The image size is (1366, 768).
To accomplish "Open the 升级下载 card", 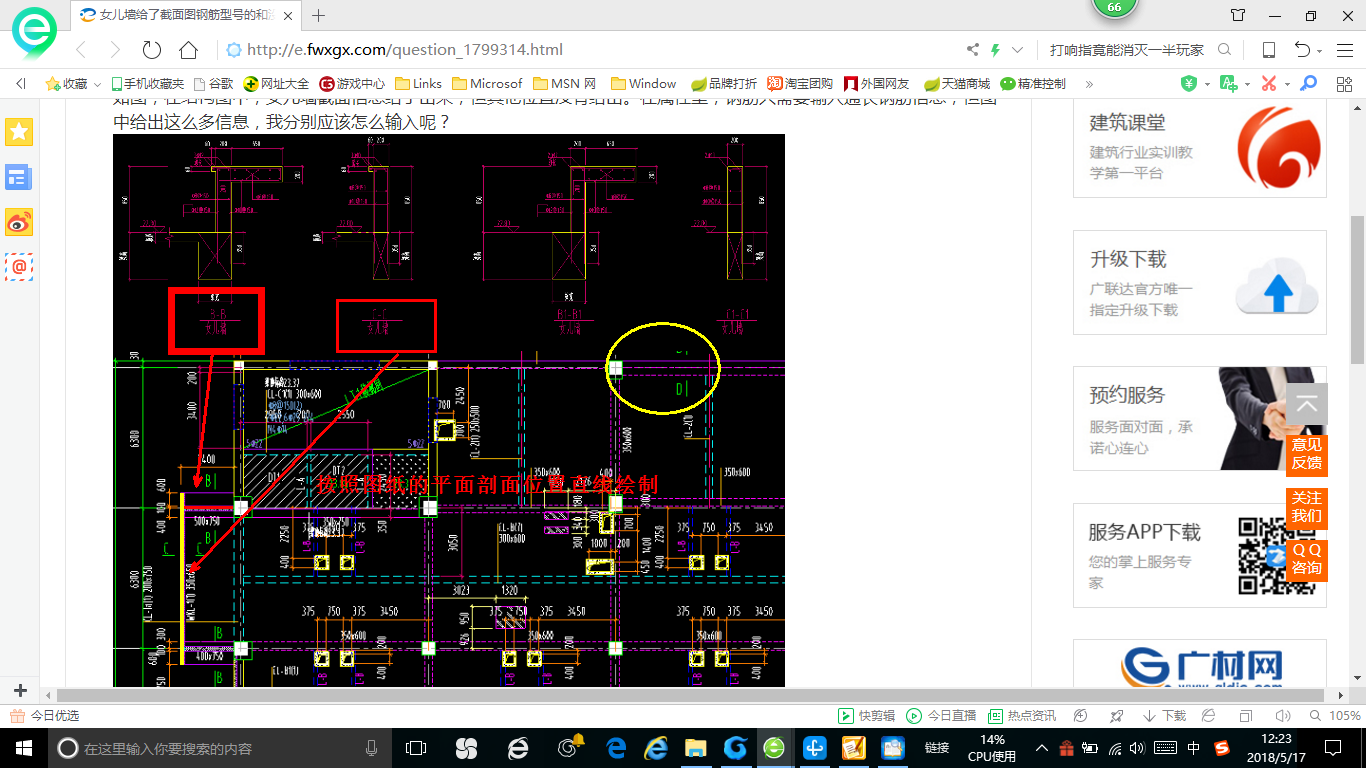I will point(1200,283).
